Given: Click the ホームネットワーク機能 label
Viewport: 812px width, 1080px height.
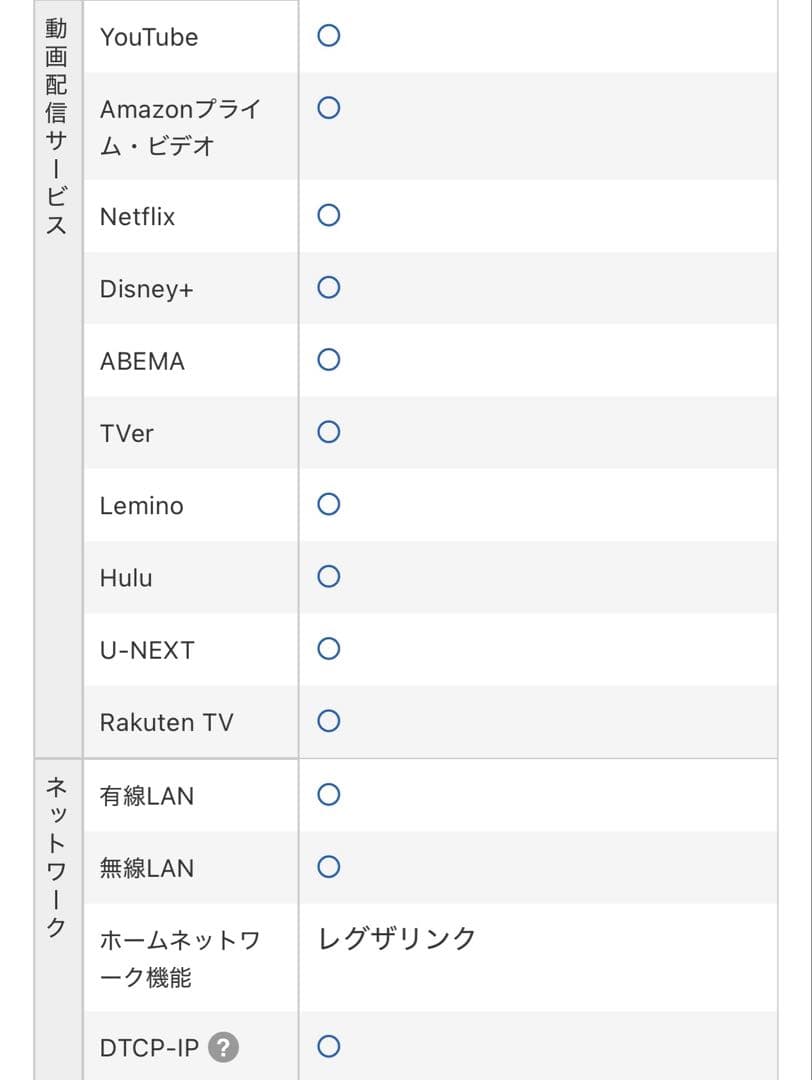Looking at the screenshot, I should click(180, 958).
